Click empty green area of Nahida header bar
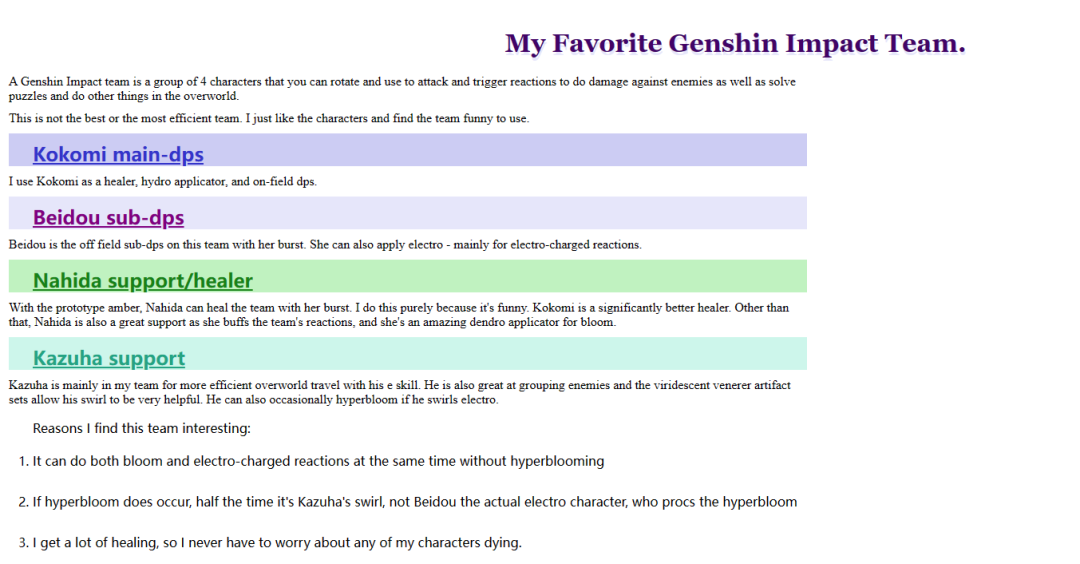Screen dimensions: 1080x564 (x=530, y=276)
